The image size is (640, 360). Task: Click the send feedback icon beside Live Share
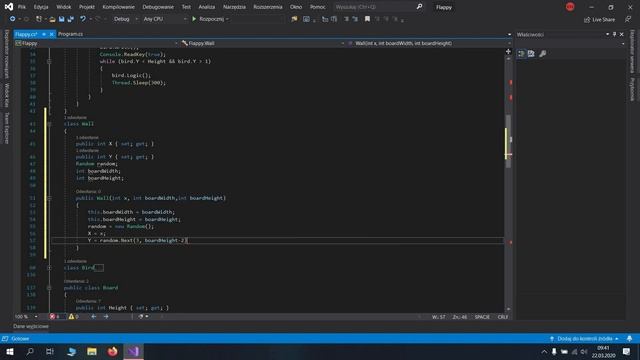[x=628, y=19]
